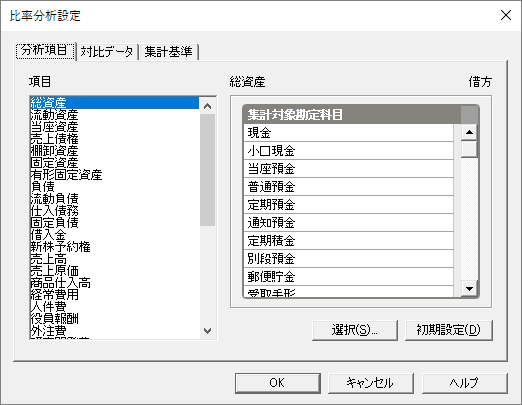Select the 普通預金 row in the account table
522x405 pixels.
[x=349, y=187]
